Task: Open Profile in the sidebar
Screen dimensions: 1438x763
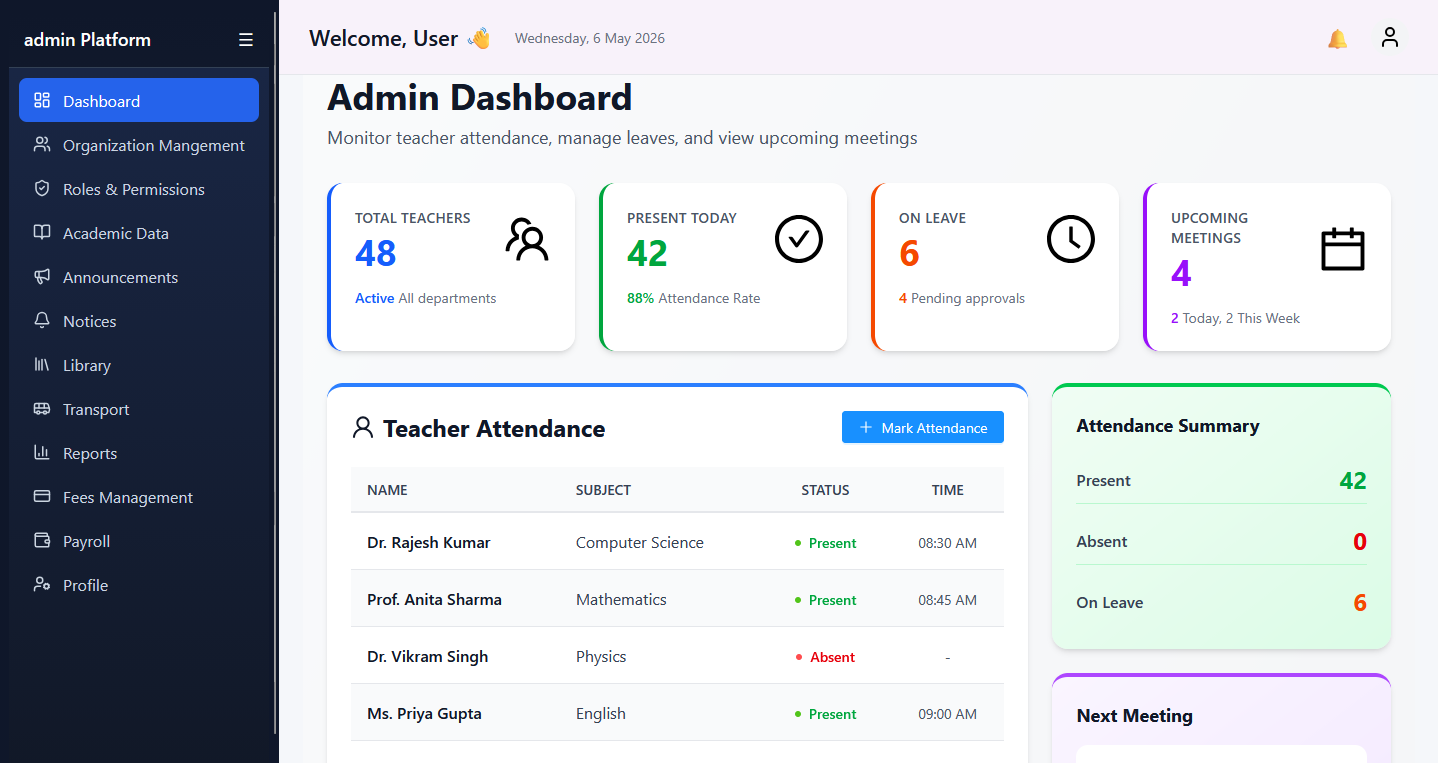Action: [x=139, y=584]
